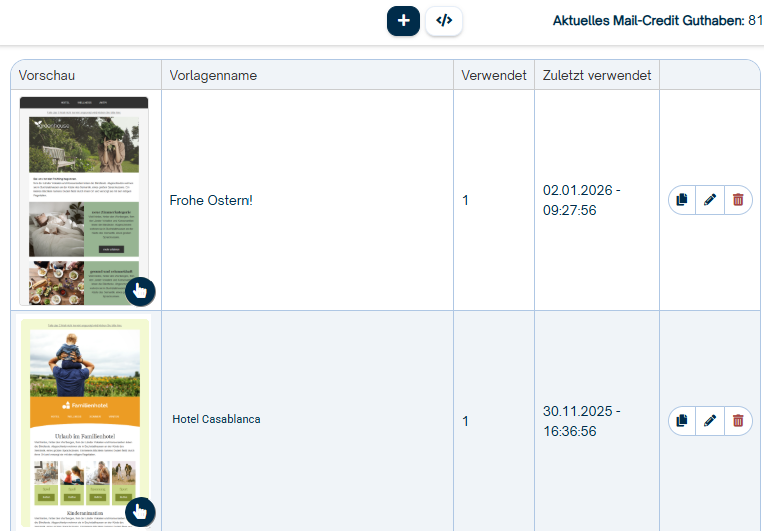Click the Vorschau column header

[47, 76]
